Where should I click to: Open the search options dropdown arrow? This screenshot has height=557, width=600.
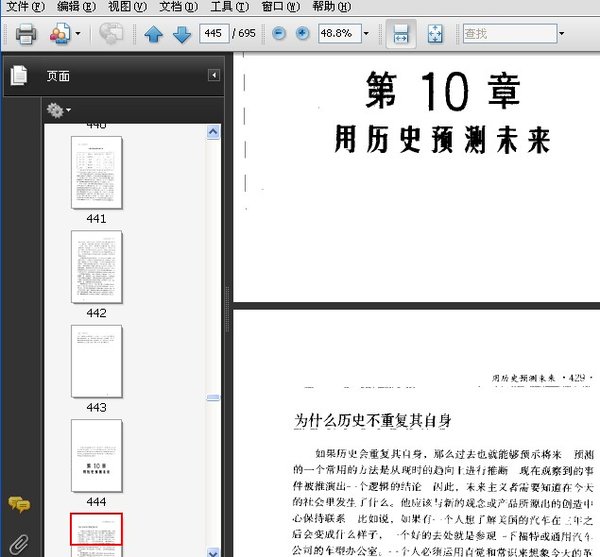click(561, 34)
